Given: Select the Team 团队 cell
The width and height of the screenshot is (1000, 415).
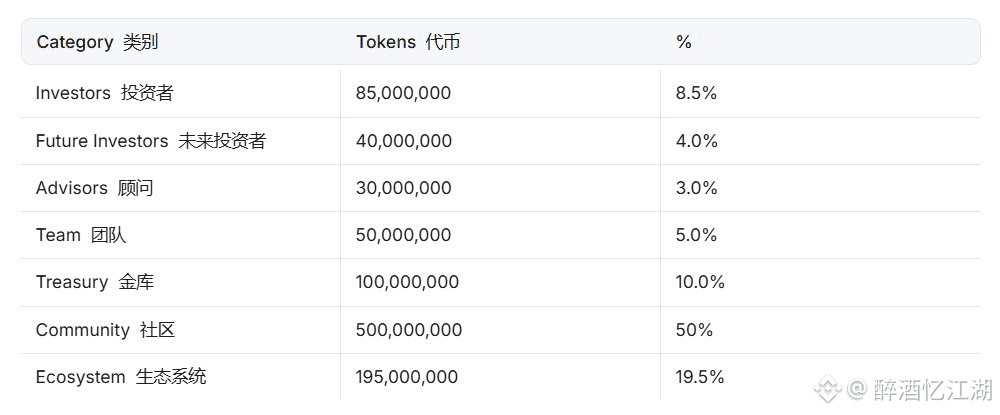Looking at the screenshot, I should click(x=81, y=235).
